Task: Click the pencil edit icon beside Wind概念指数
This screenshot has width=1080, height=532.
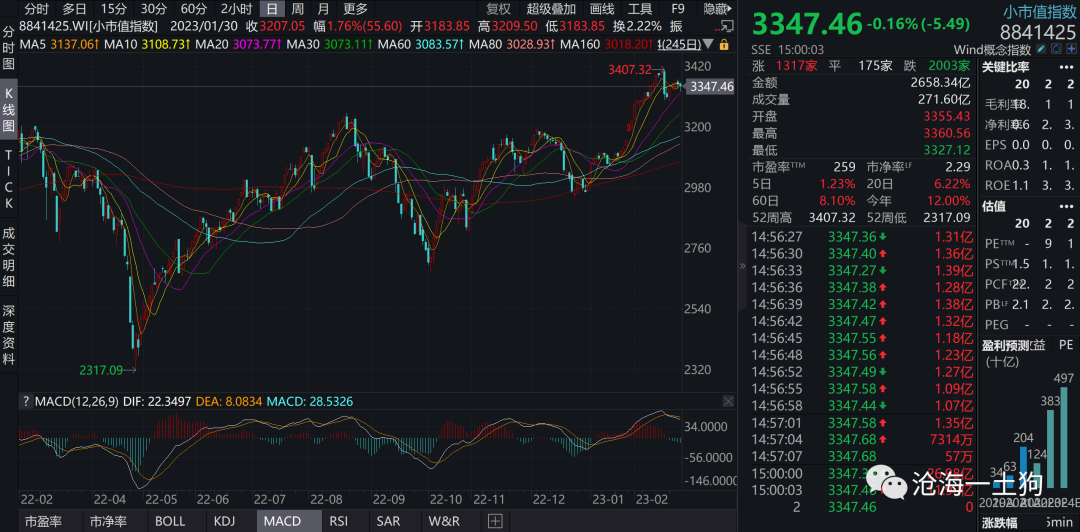Action: (1041, 50)
